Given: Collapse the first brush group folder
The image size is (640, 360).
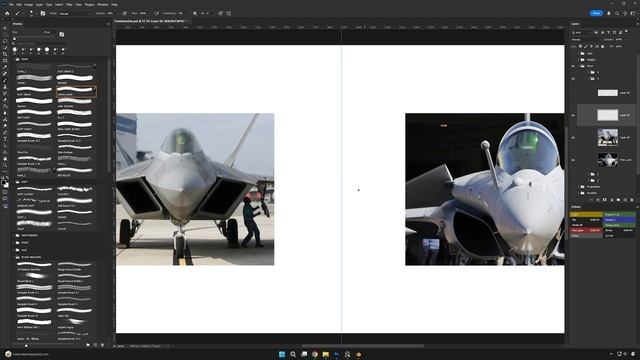Looking at the screenshot, I should 18,59.
